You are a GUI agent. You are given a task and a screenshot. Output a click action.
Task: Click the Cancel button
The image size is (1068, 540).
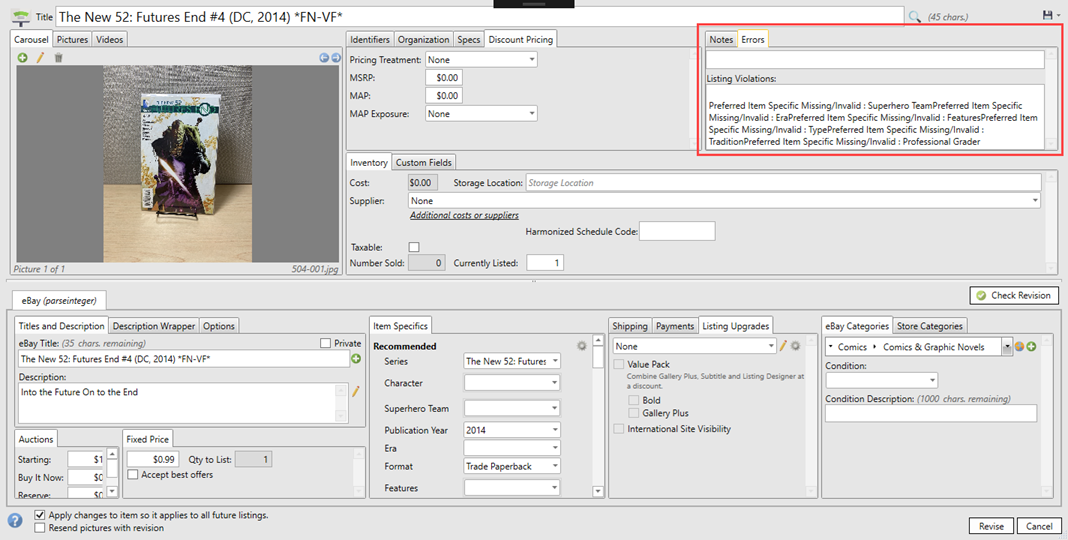1039,526
